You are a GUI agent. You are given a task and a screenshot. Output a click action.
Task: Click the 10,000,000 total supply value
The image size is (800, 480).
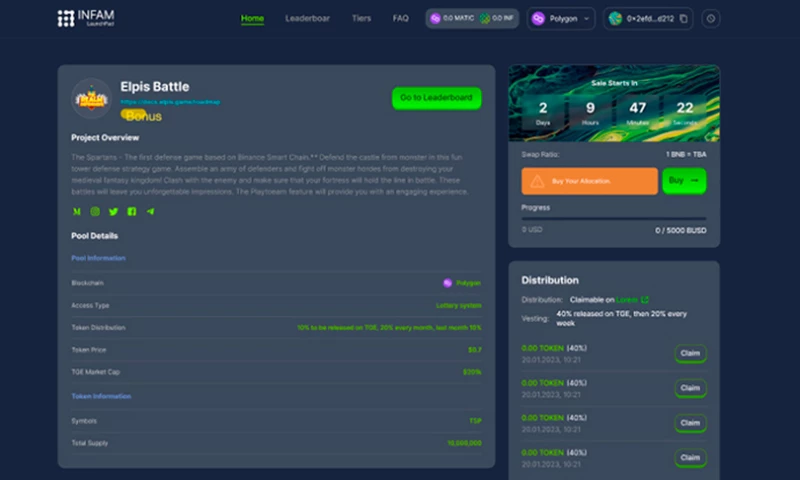pyautogui.click(x=464, y=443)
